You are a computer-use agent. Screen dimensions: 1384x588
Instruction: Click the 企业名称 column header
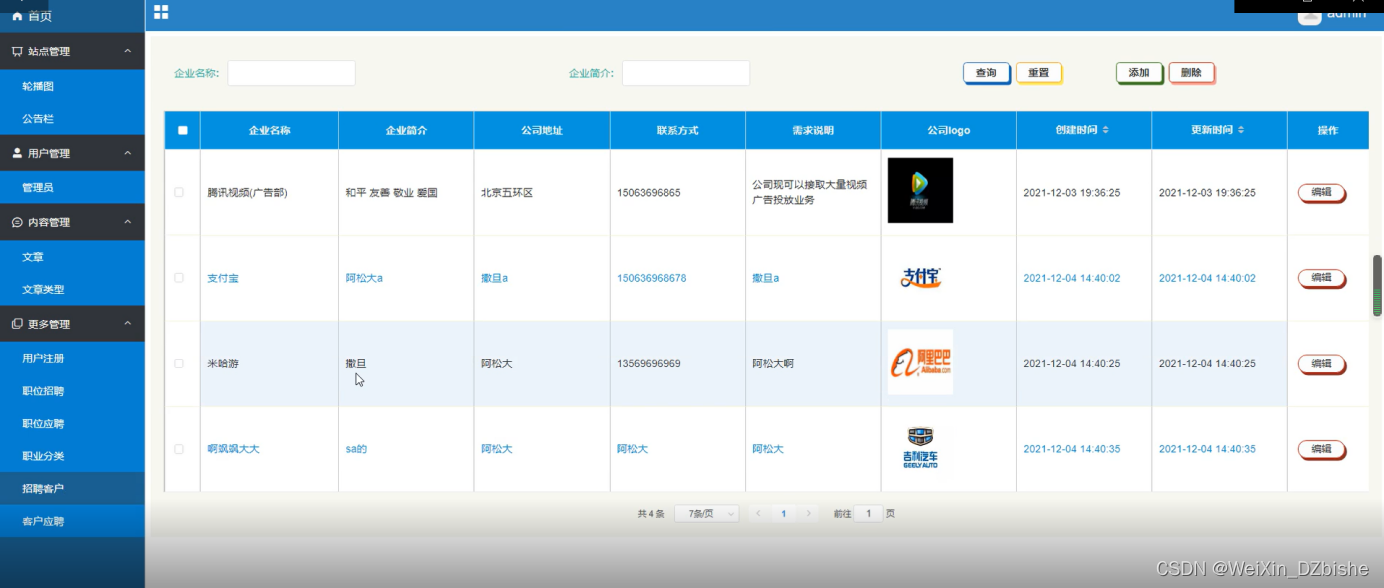click(269, 130)
